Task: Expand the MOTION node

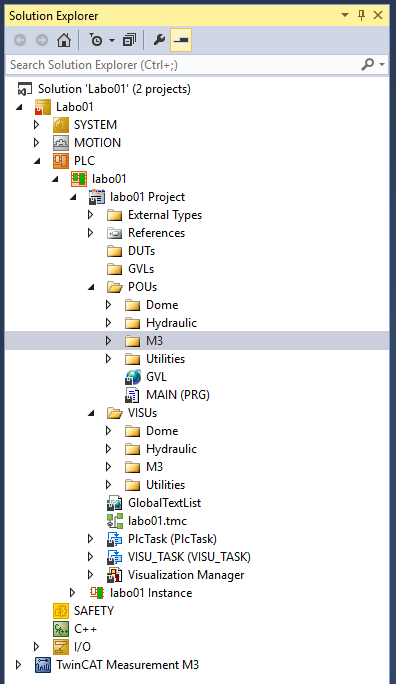Action: pos(37,143)
